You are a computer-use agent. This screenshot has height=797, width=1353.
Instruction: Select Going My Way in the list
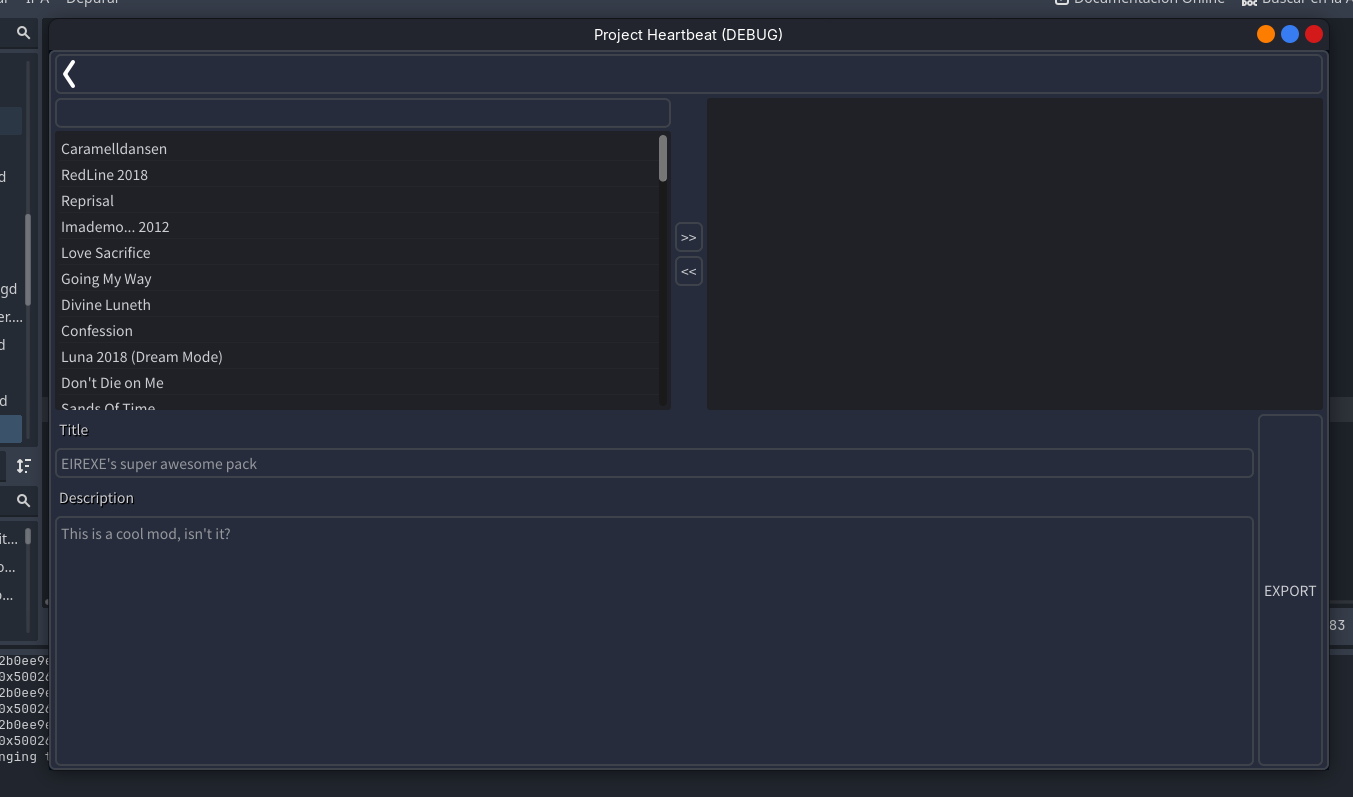(x=106, y=279)
